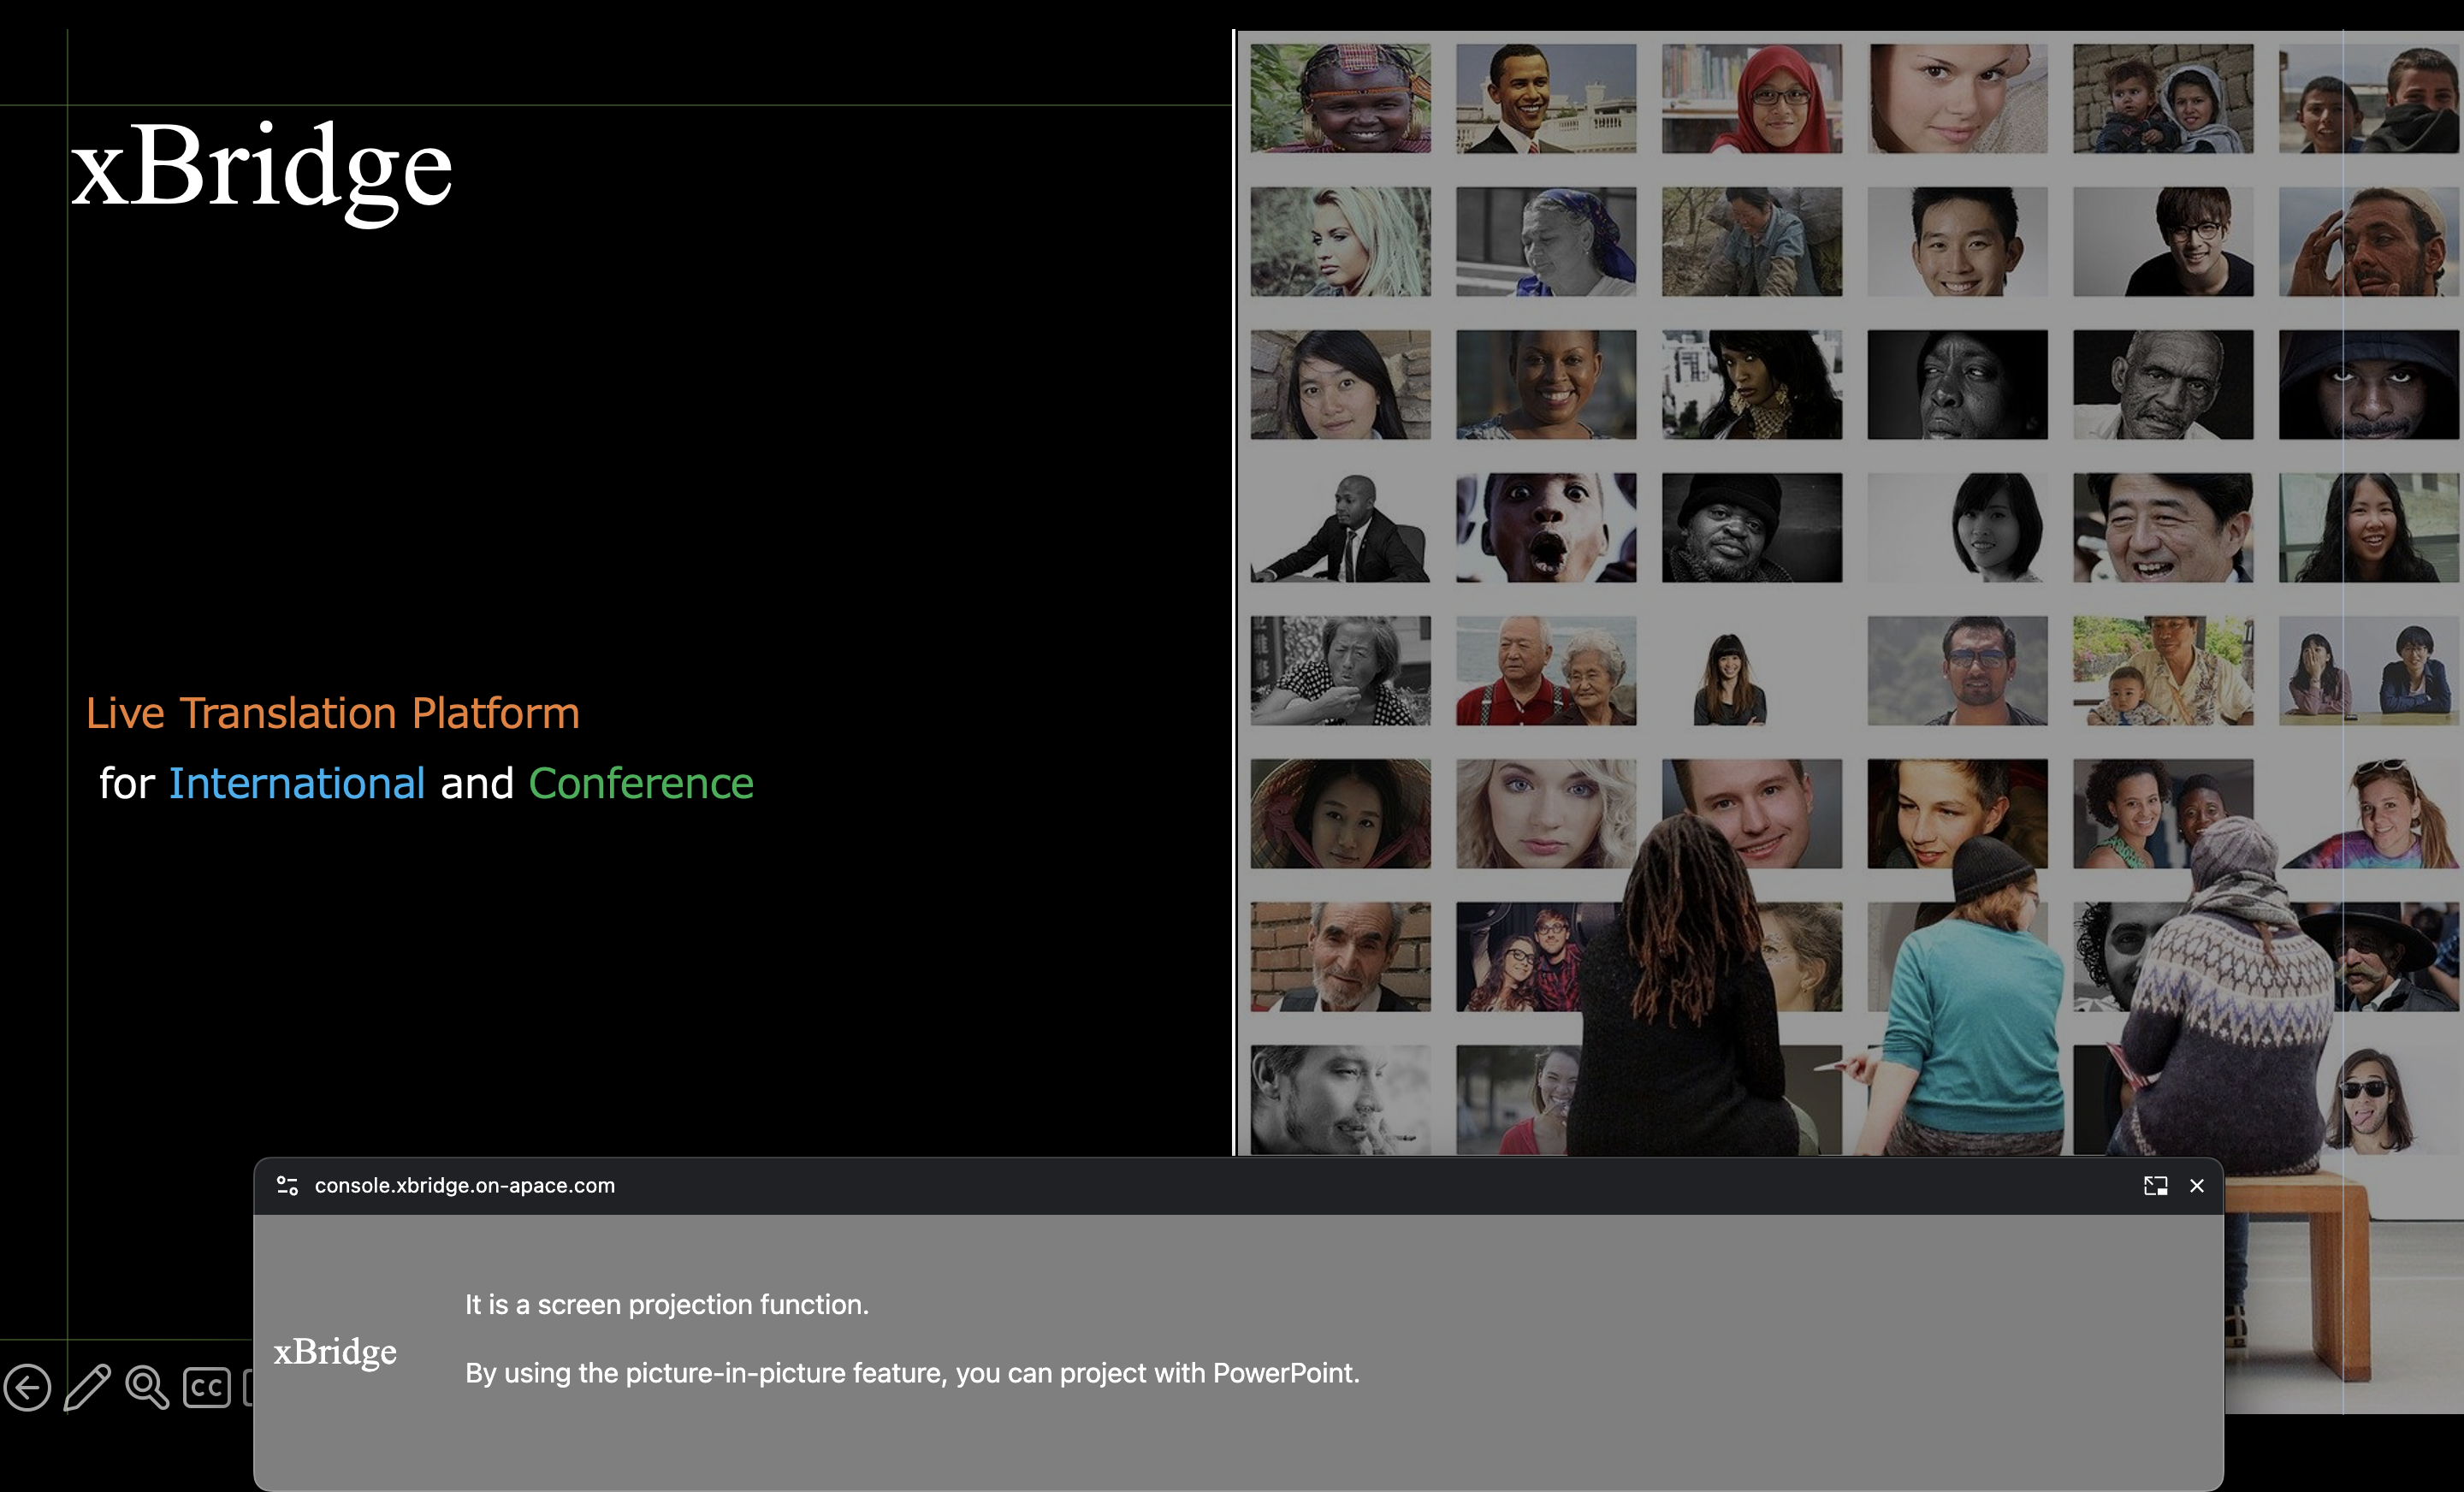Image resolution: width=2464 pixels, height=1492 pixels.
Task: Click the orange Live Translation Platform text
Action: tap(332, 713)
